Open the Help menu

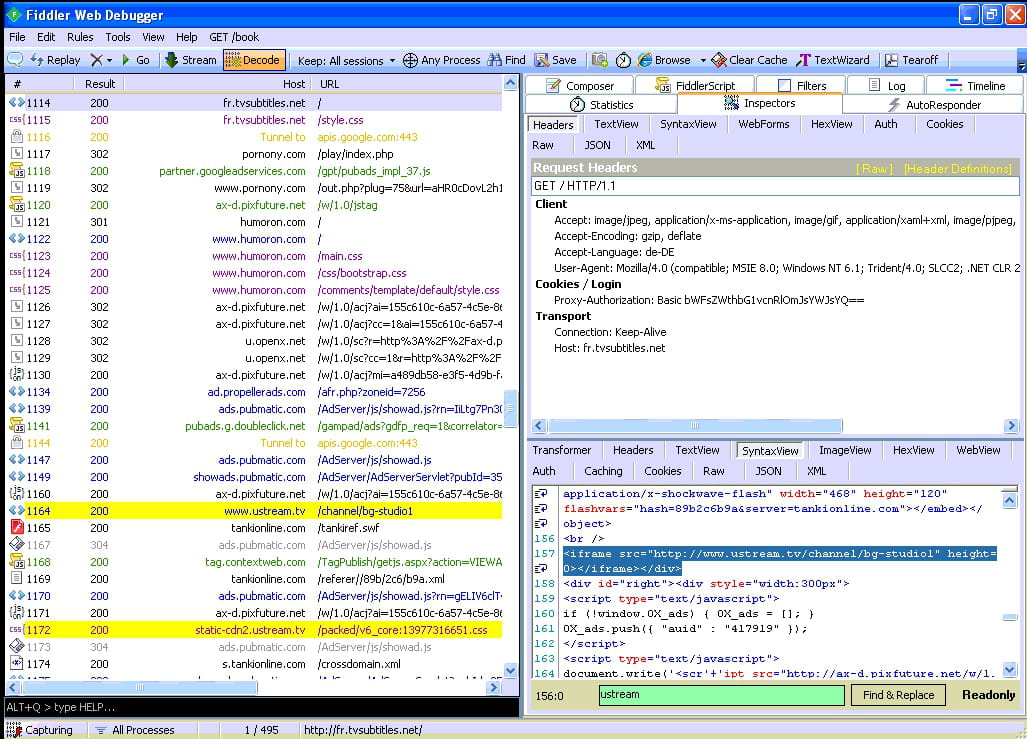click(187, 37)
